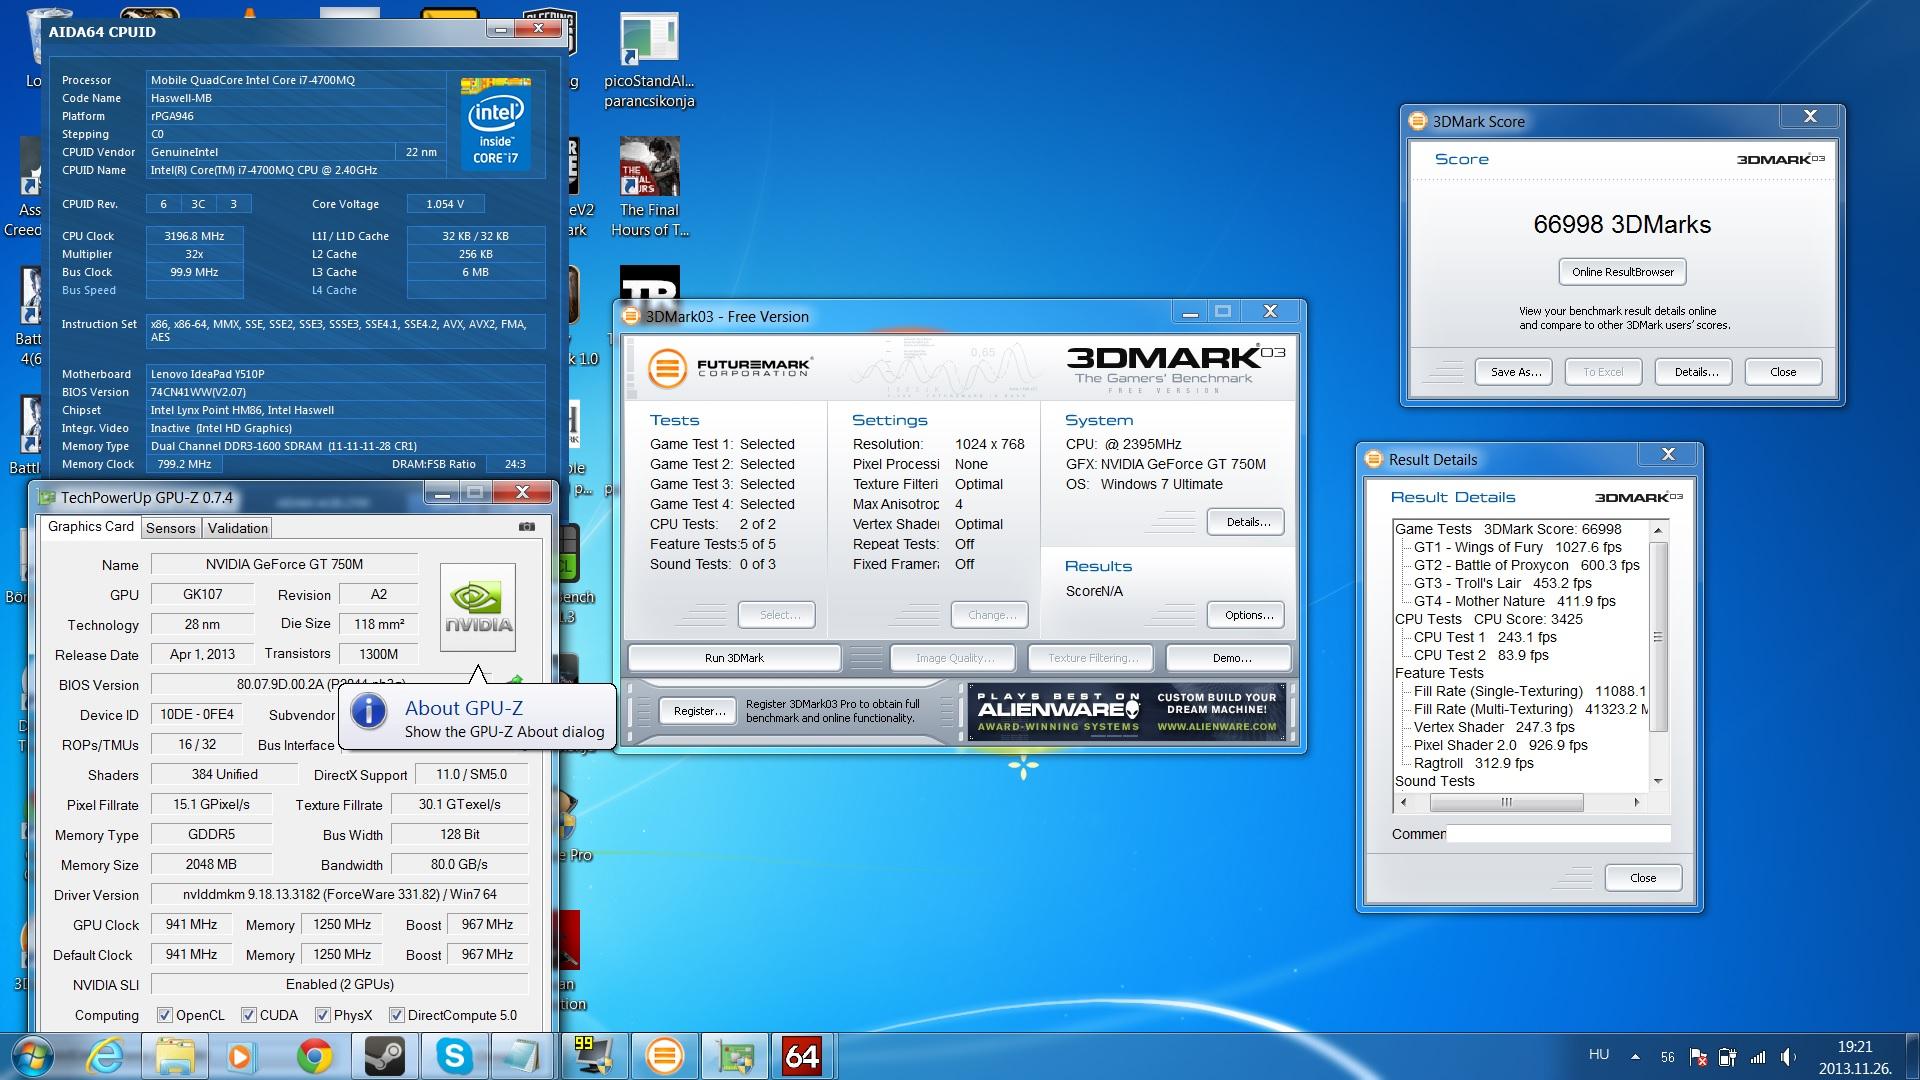This screenshot has width=1920, height=1080.
Task: Open volume speaker tray icon
Action: [1788, 1057]
